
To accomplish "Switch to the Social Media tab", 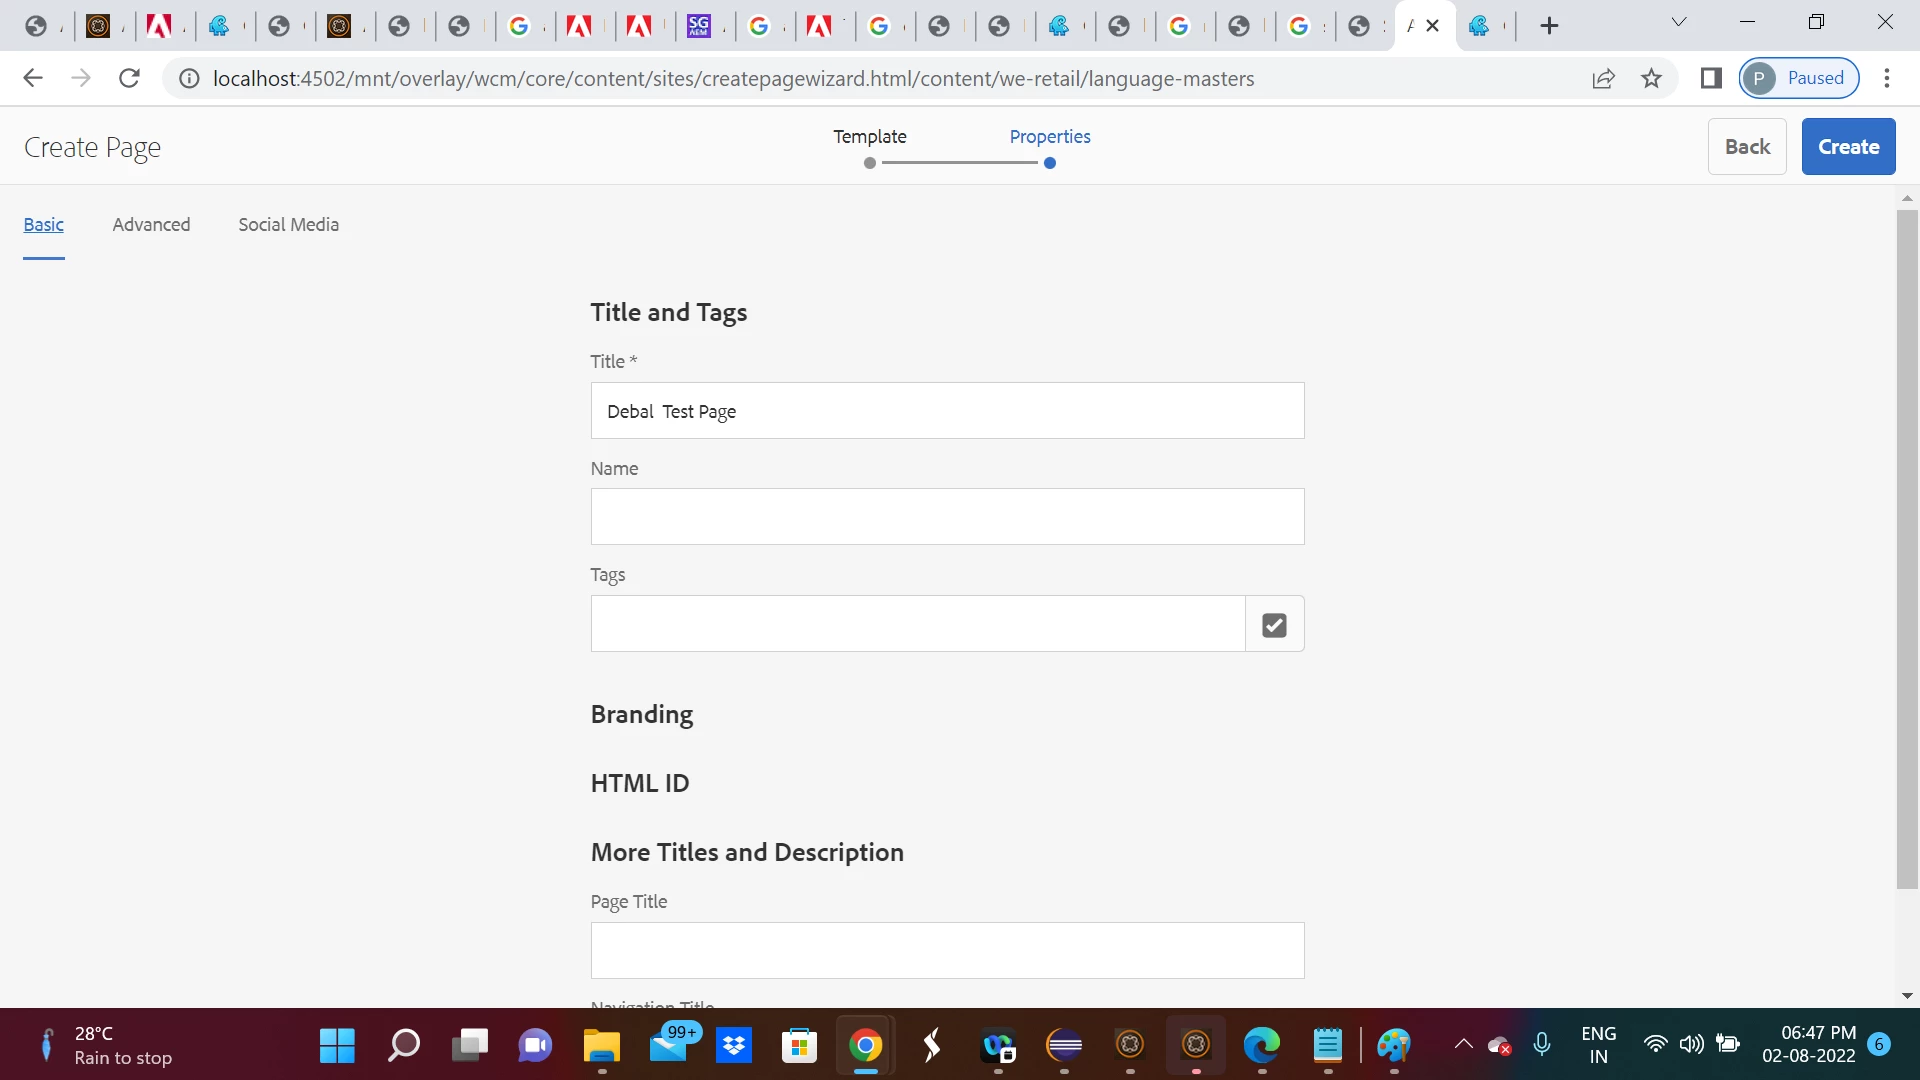I will click(288, 225).
